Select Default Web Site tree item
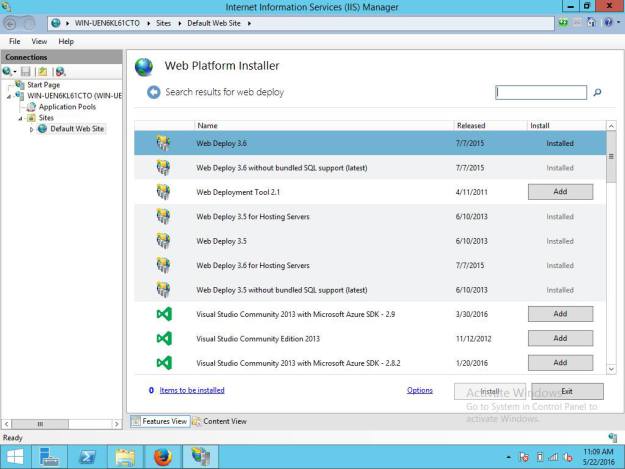 tap(77, 129)
